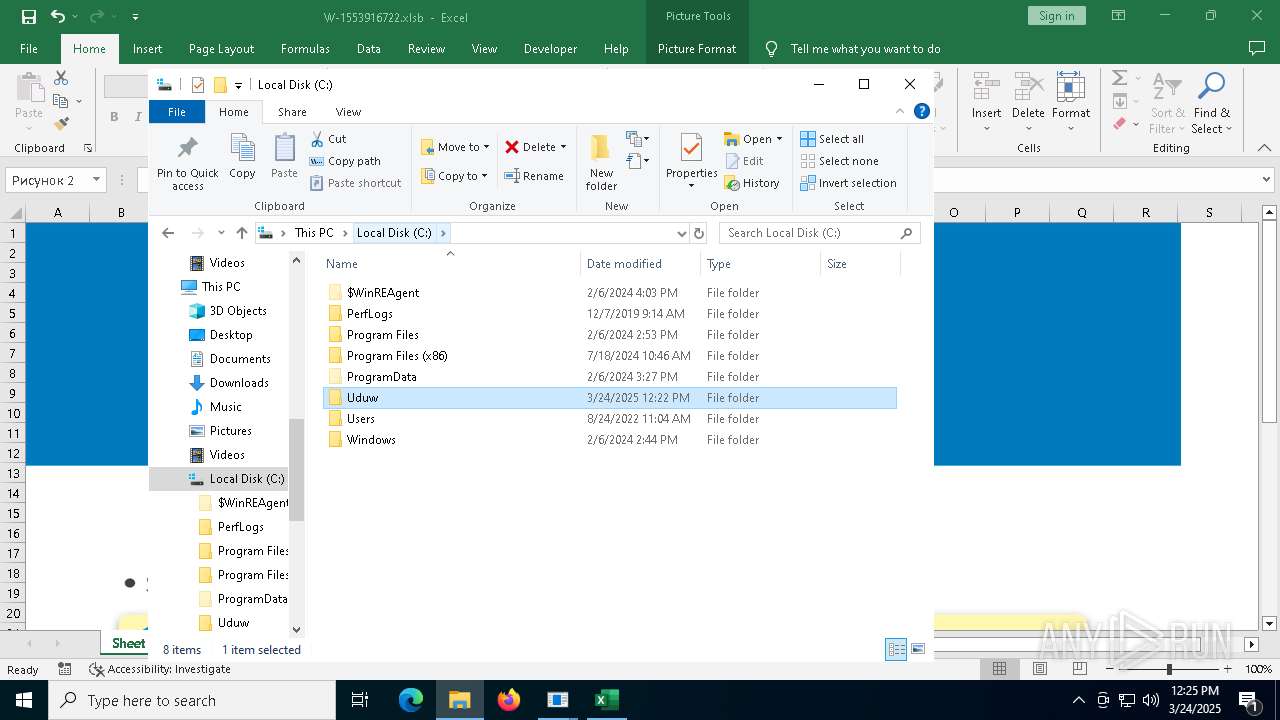Open Excel Find & Select
This screenshot has width=1280, height=720.
pyautogui.click(x=1212, y=102)
